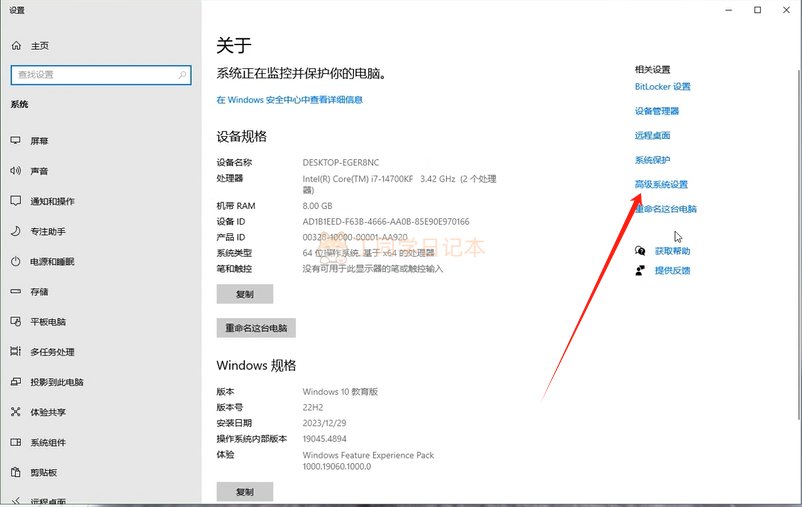This screenshot has height=507, width=802.
Task: Click the 获取帮助 help icon
Action: click(x=640, y=251)
